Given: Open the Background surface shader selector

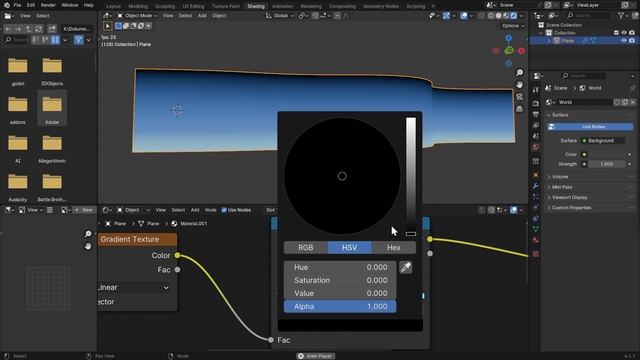Looking at the screenshot, I should click(602, 140).
